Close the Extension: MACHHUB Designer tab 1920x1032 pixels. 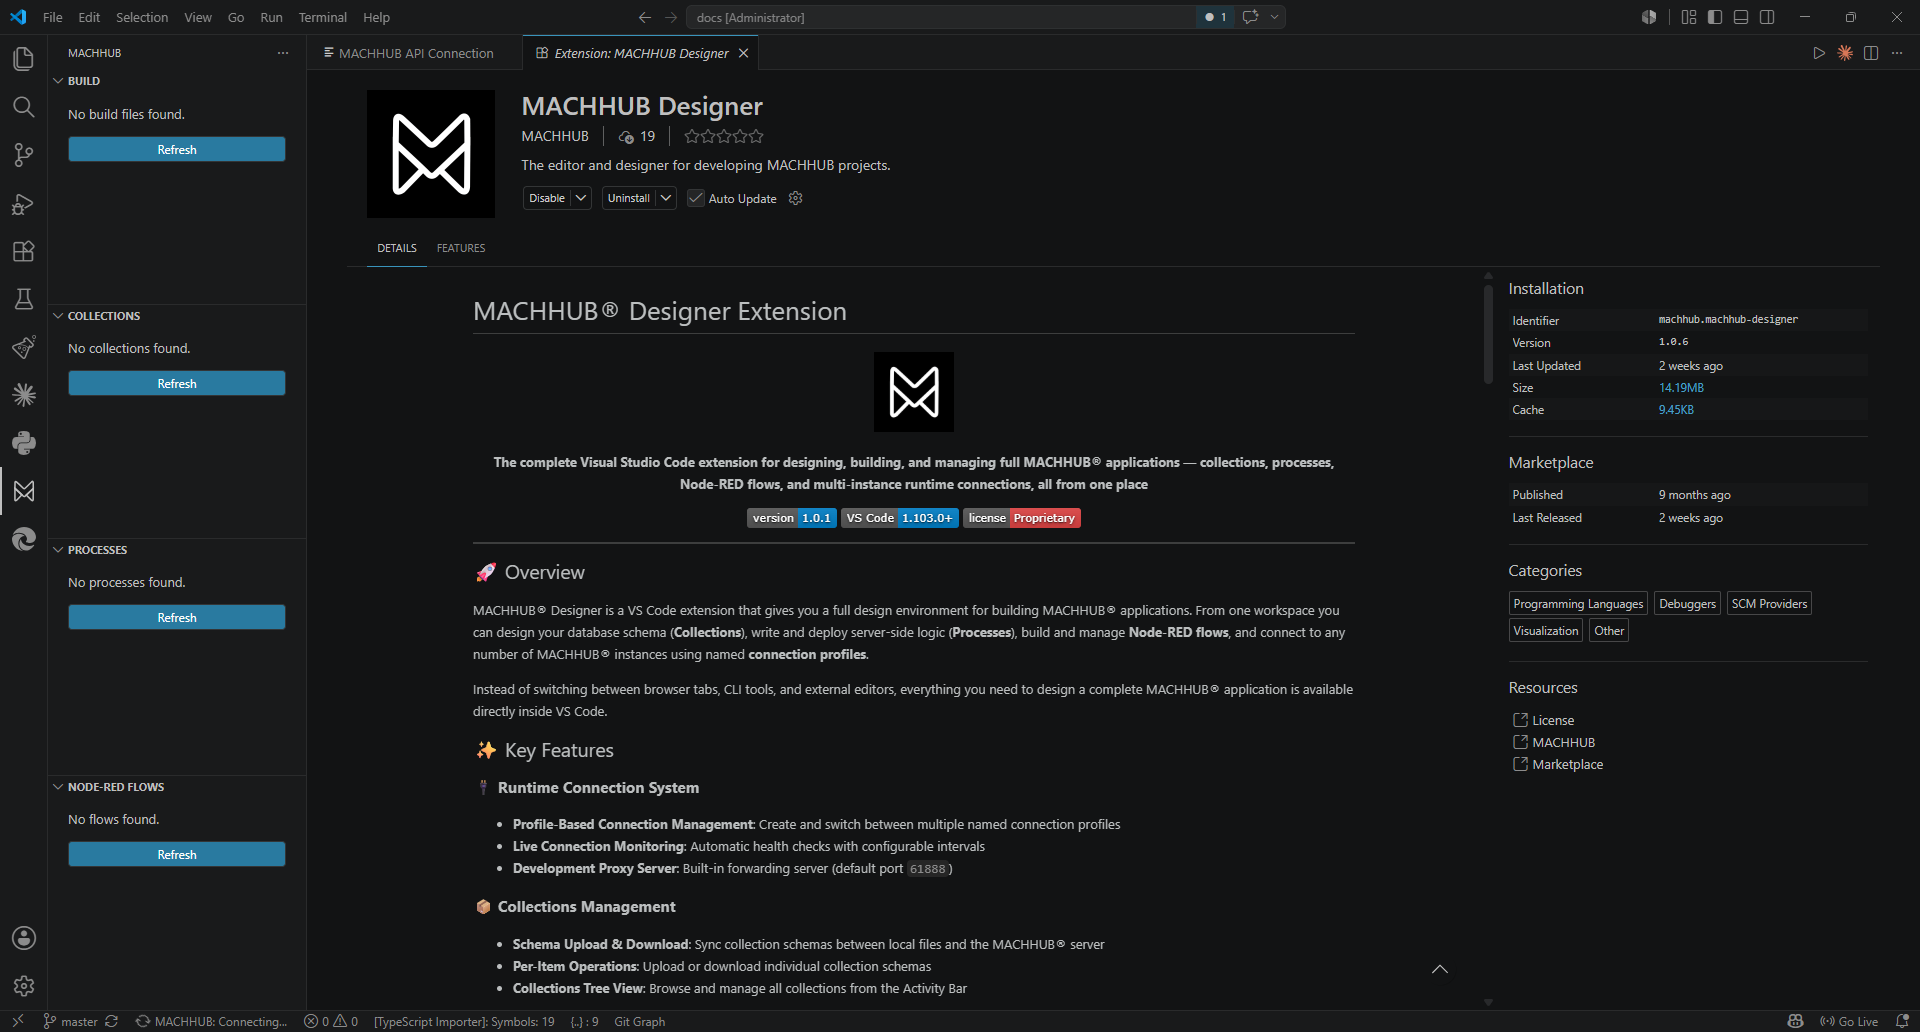[x=743, y=53]
